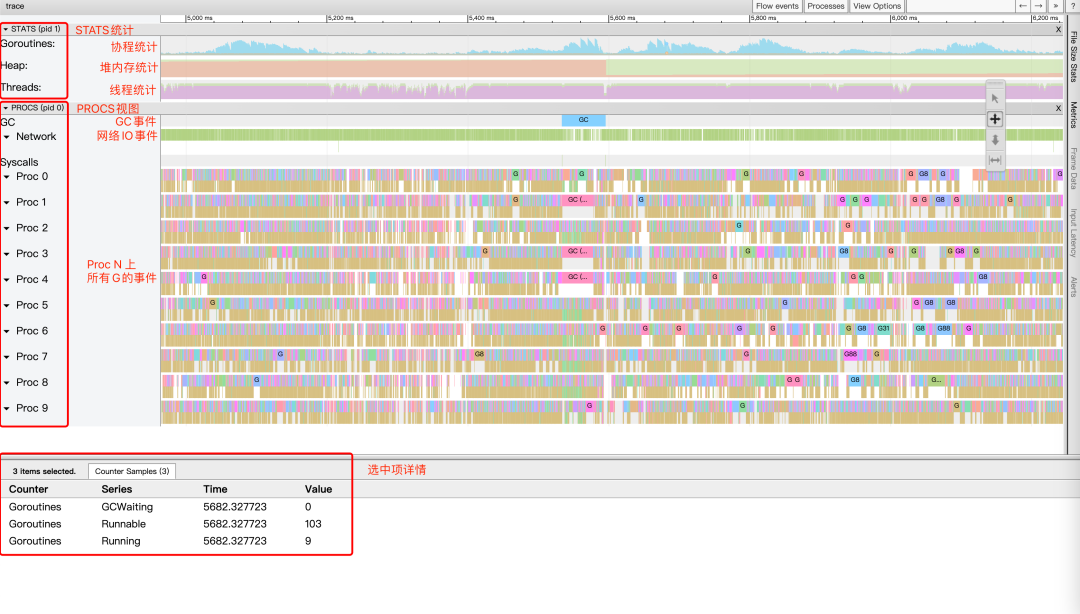Select the blue GC slice in GC row
This screenshot has height=614, width=1080.
click(583, 120)
